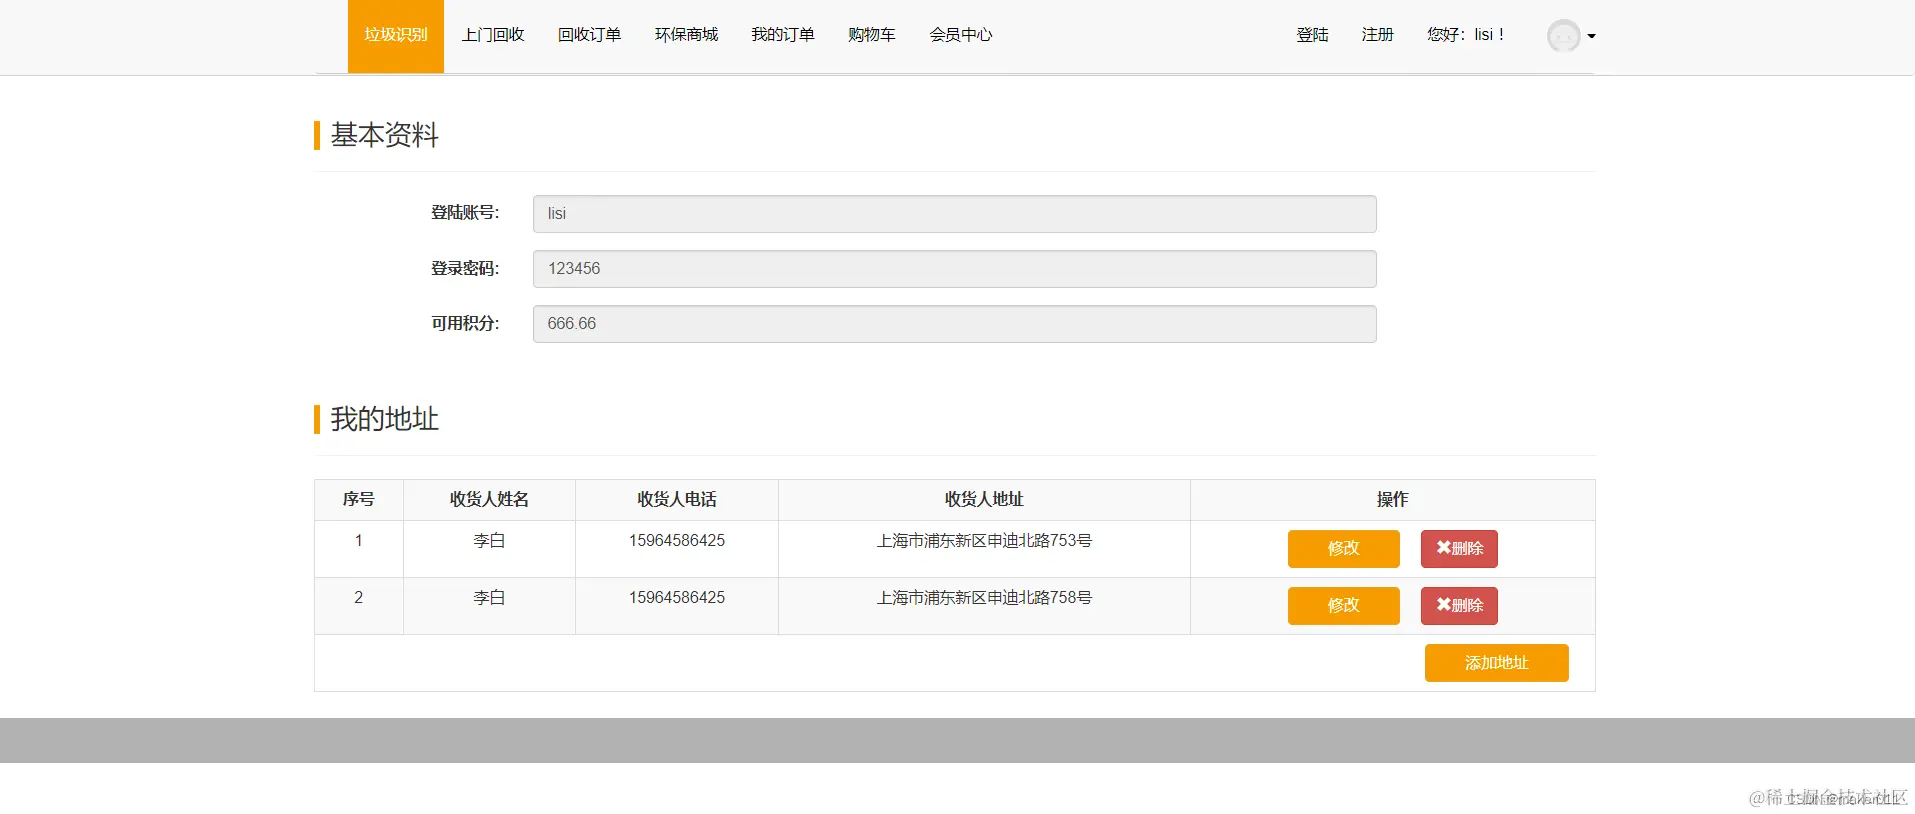Click the 可用积分: label
Image resolution: width=1915 pixels, height=814 pixels.
pos(465,324)
